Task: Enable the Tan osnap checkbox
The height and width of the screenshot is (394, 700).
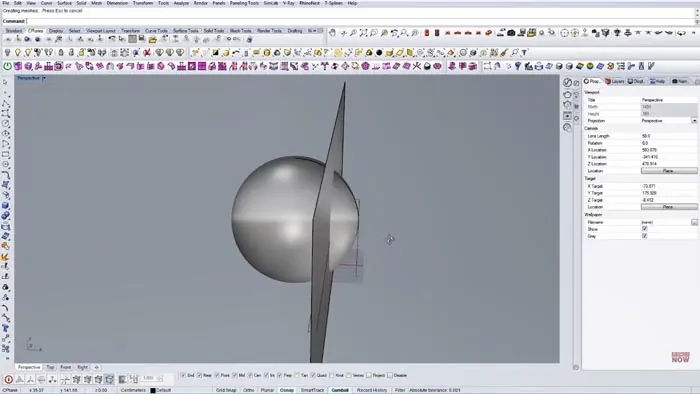Action: 297,375
